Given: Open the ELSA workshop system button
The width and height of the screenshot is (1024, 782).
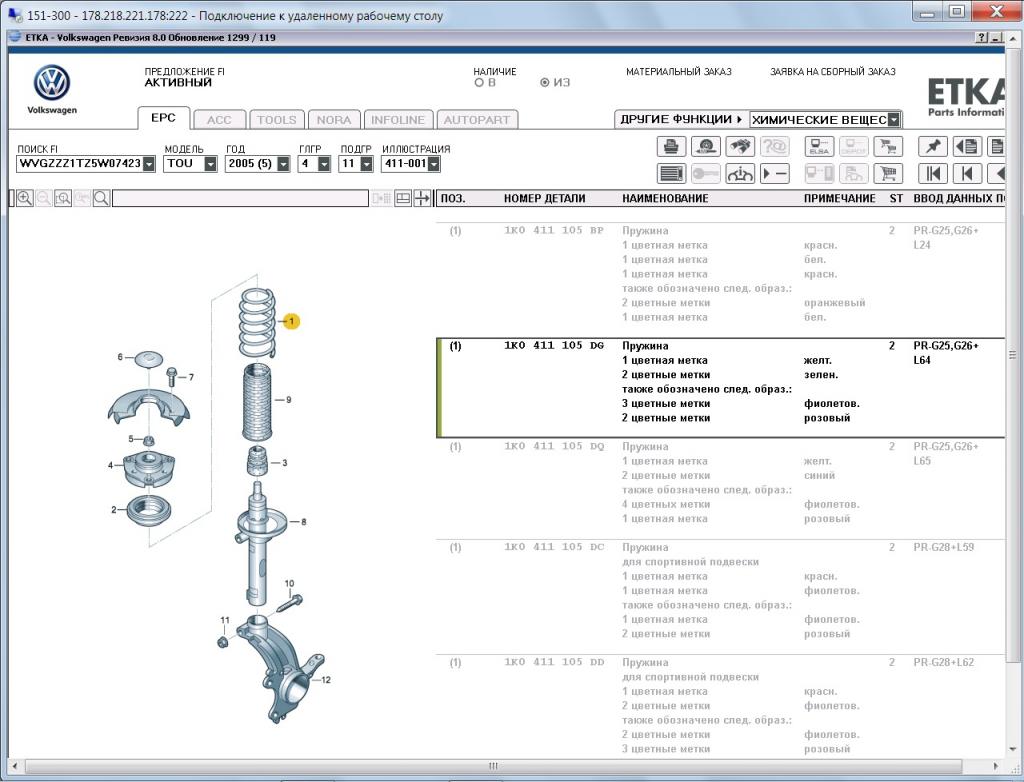Looking at the screenshot, I should pyautogui.click(x=819, y=146).
